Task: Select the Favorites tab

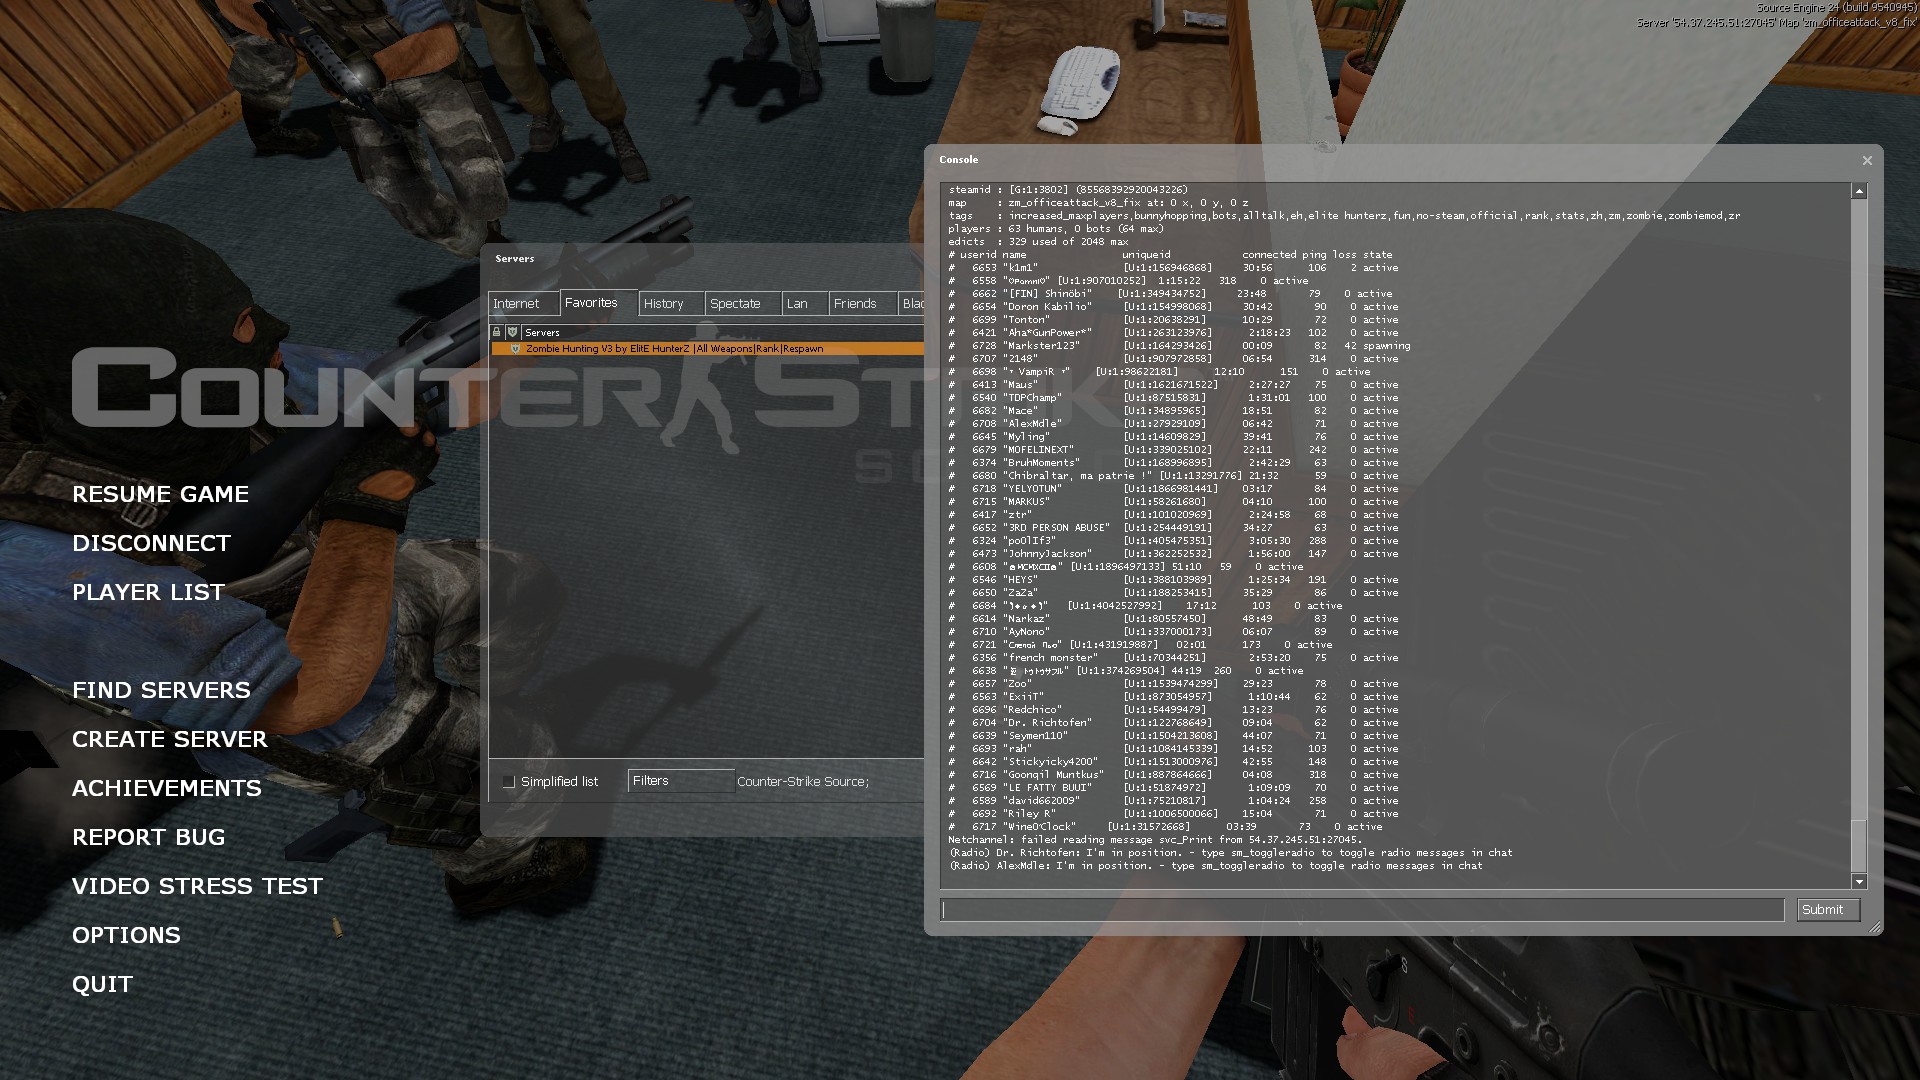Action: click(x=598, y=303)
